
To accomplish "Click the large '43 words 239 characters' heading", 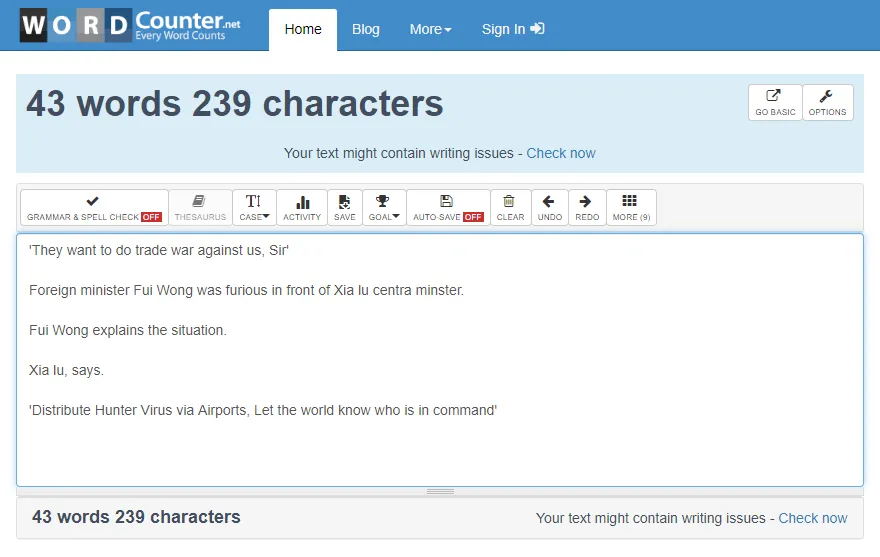I will tap(235, 104).
